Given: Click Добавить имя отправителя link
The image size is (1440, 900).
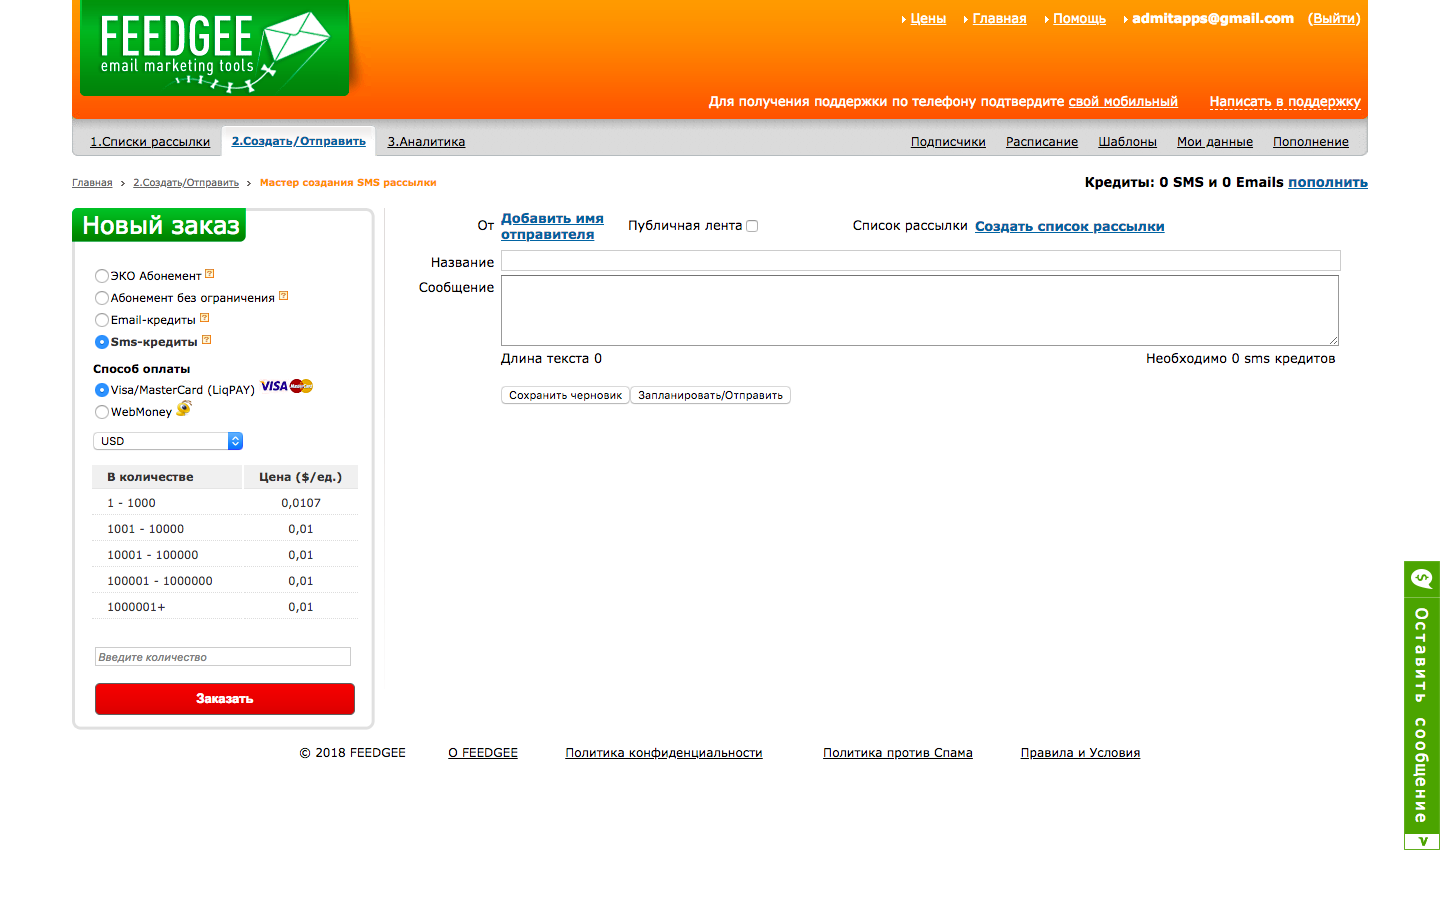Looking at the screenshot, I should (x=552, y=226).
